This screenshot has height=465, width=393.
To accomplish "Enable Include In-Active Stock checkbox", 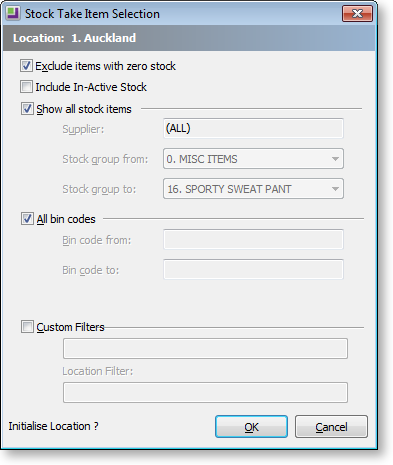I will [26, 87].
